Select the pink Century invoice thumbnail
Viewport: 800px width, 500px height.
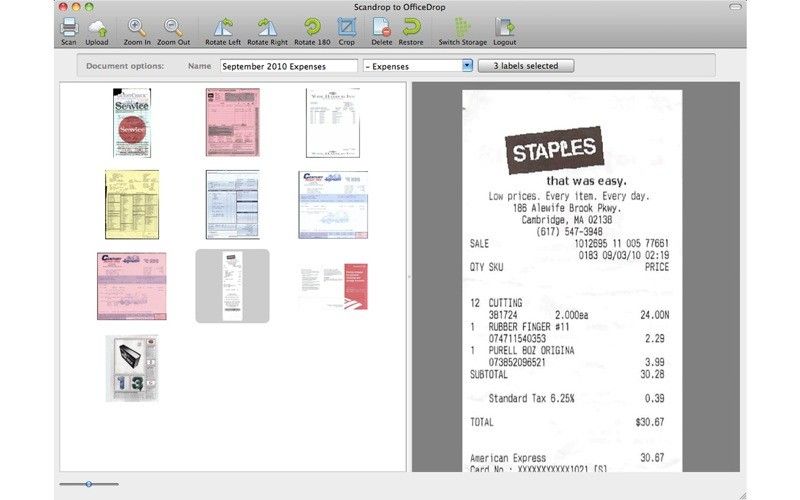click(132, 286)
